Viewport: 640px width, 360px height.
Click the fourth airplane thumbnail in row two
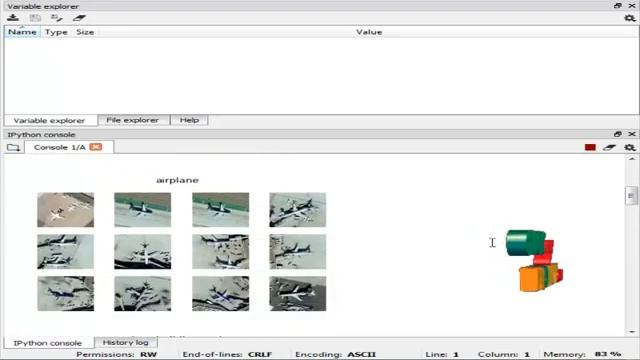[298, 251]
